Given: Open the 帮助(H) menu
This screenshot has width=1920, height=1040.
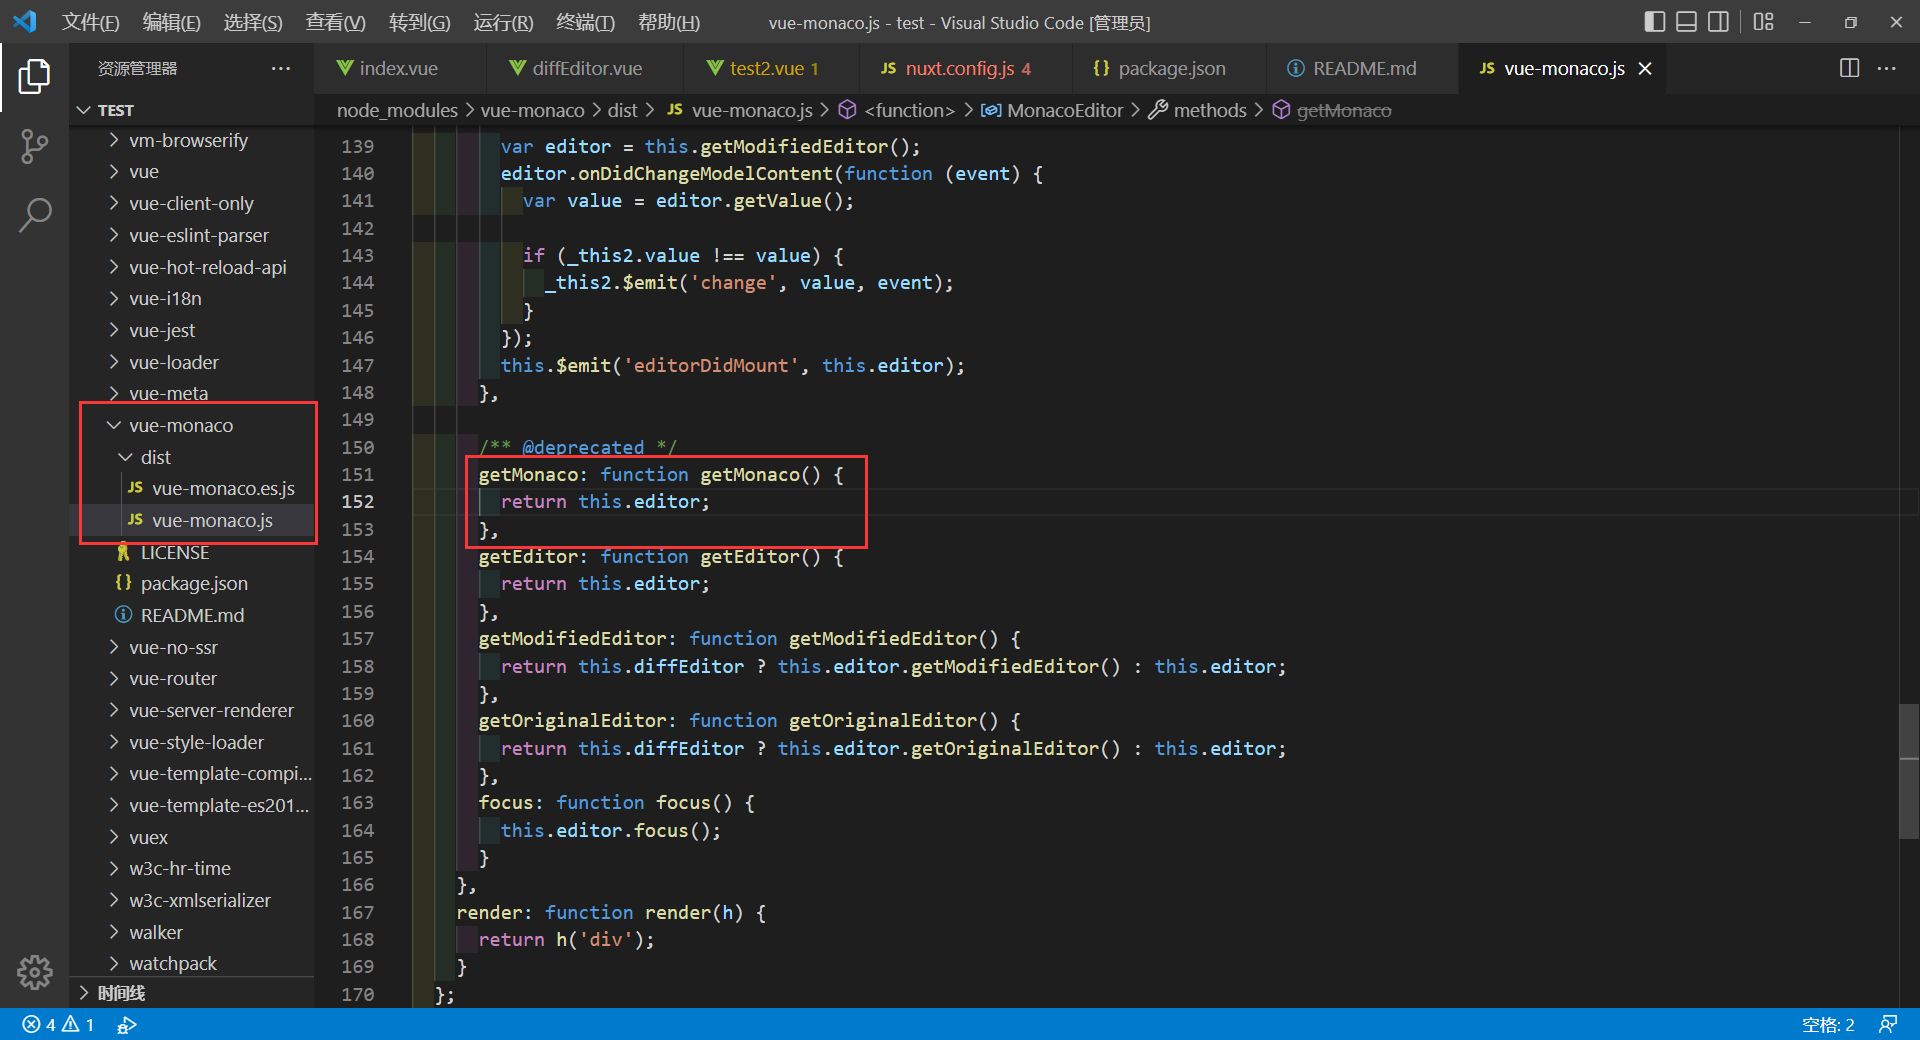Looking at the screenshot, I should coord(669,22).
